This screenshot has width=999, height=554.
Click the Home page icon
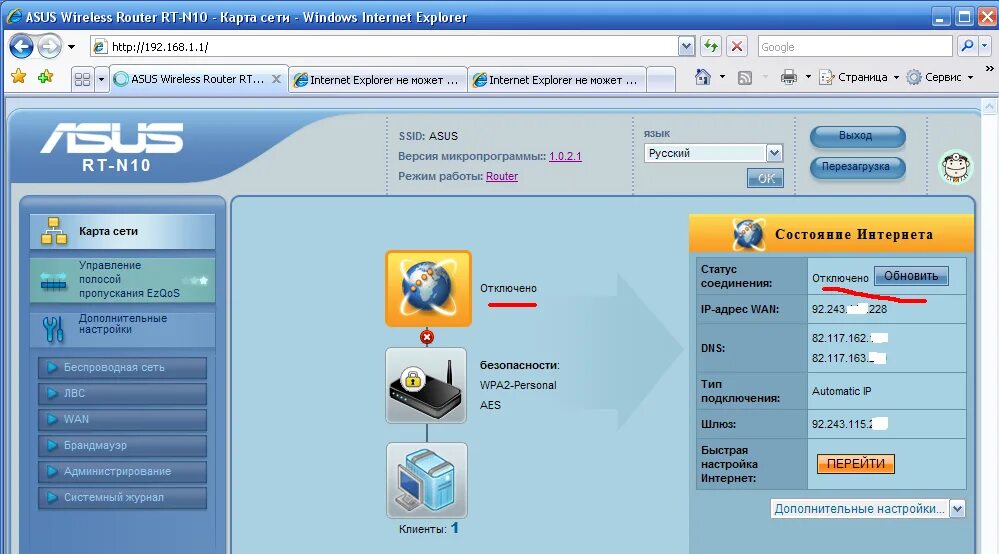tap(703, 77)
